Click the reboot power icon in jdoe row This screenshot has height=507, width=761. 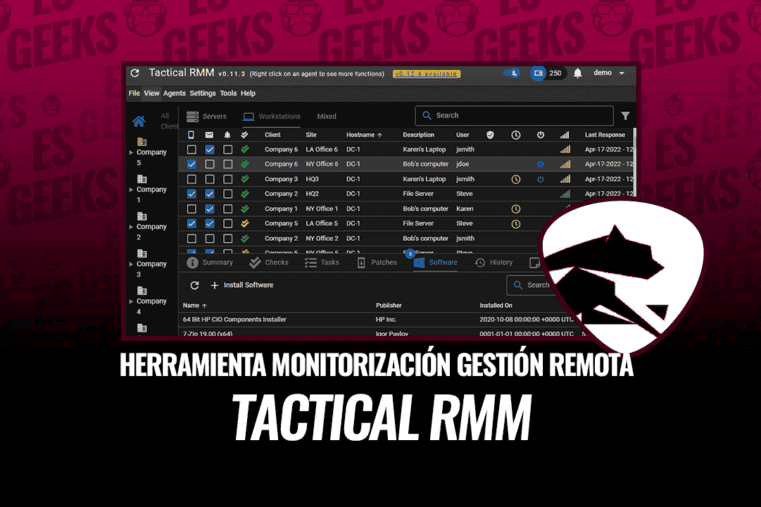tap(540, 164)
